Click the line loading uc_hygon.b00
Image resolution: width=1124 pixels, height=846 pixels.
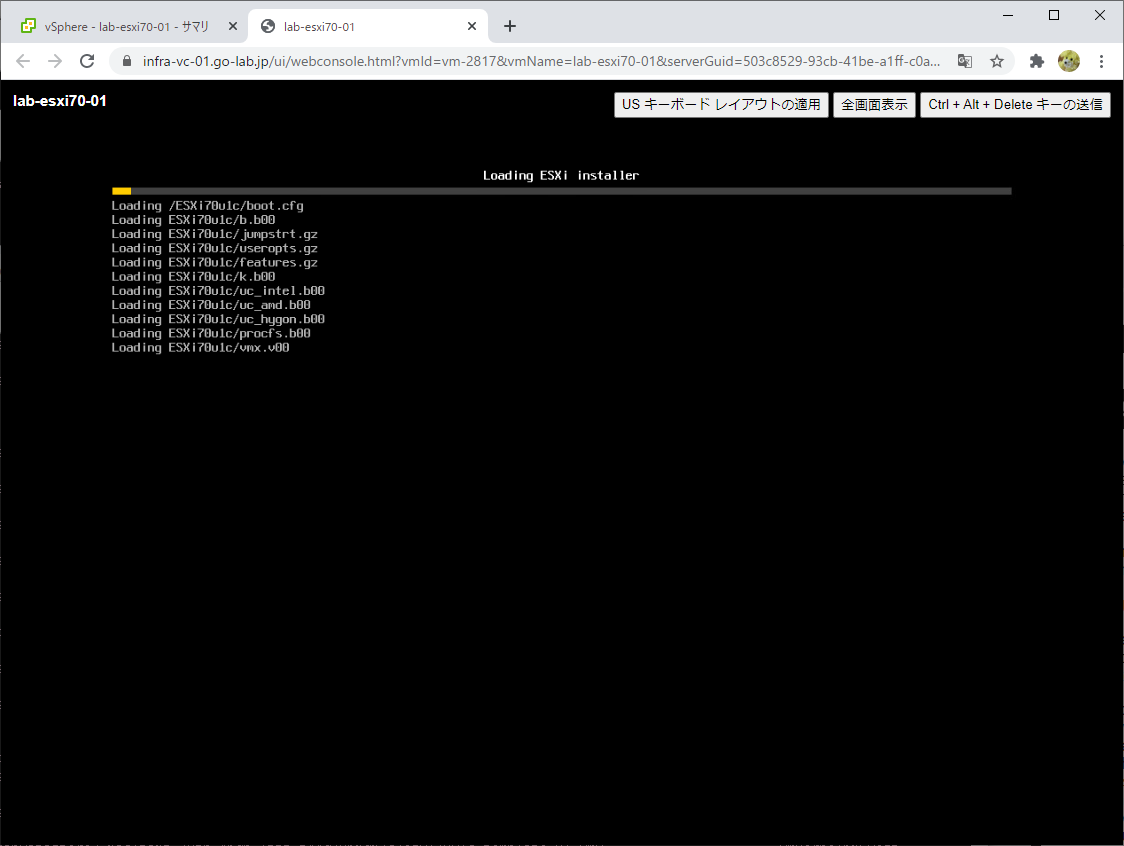point(218,320)
